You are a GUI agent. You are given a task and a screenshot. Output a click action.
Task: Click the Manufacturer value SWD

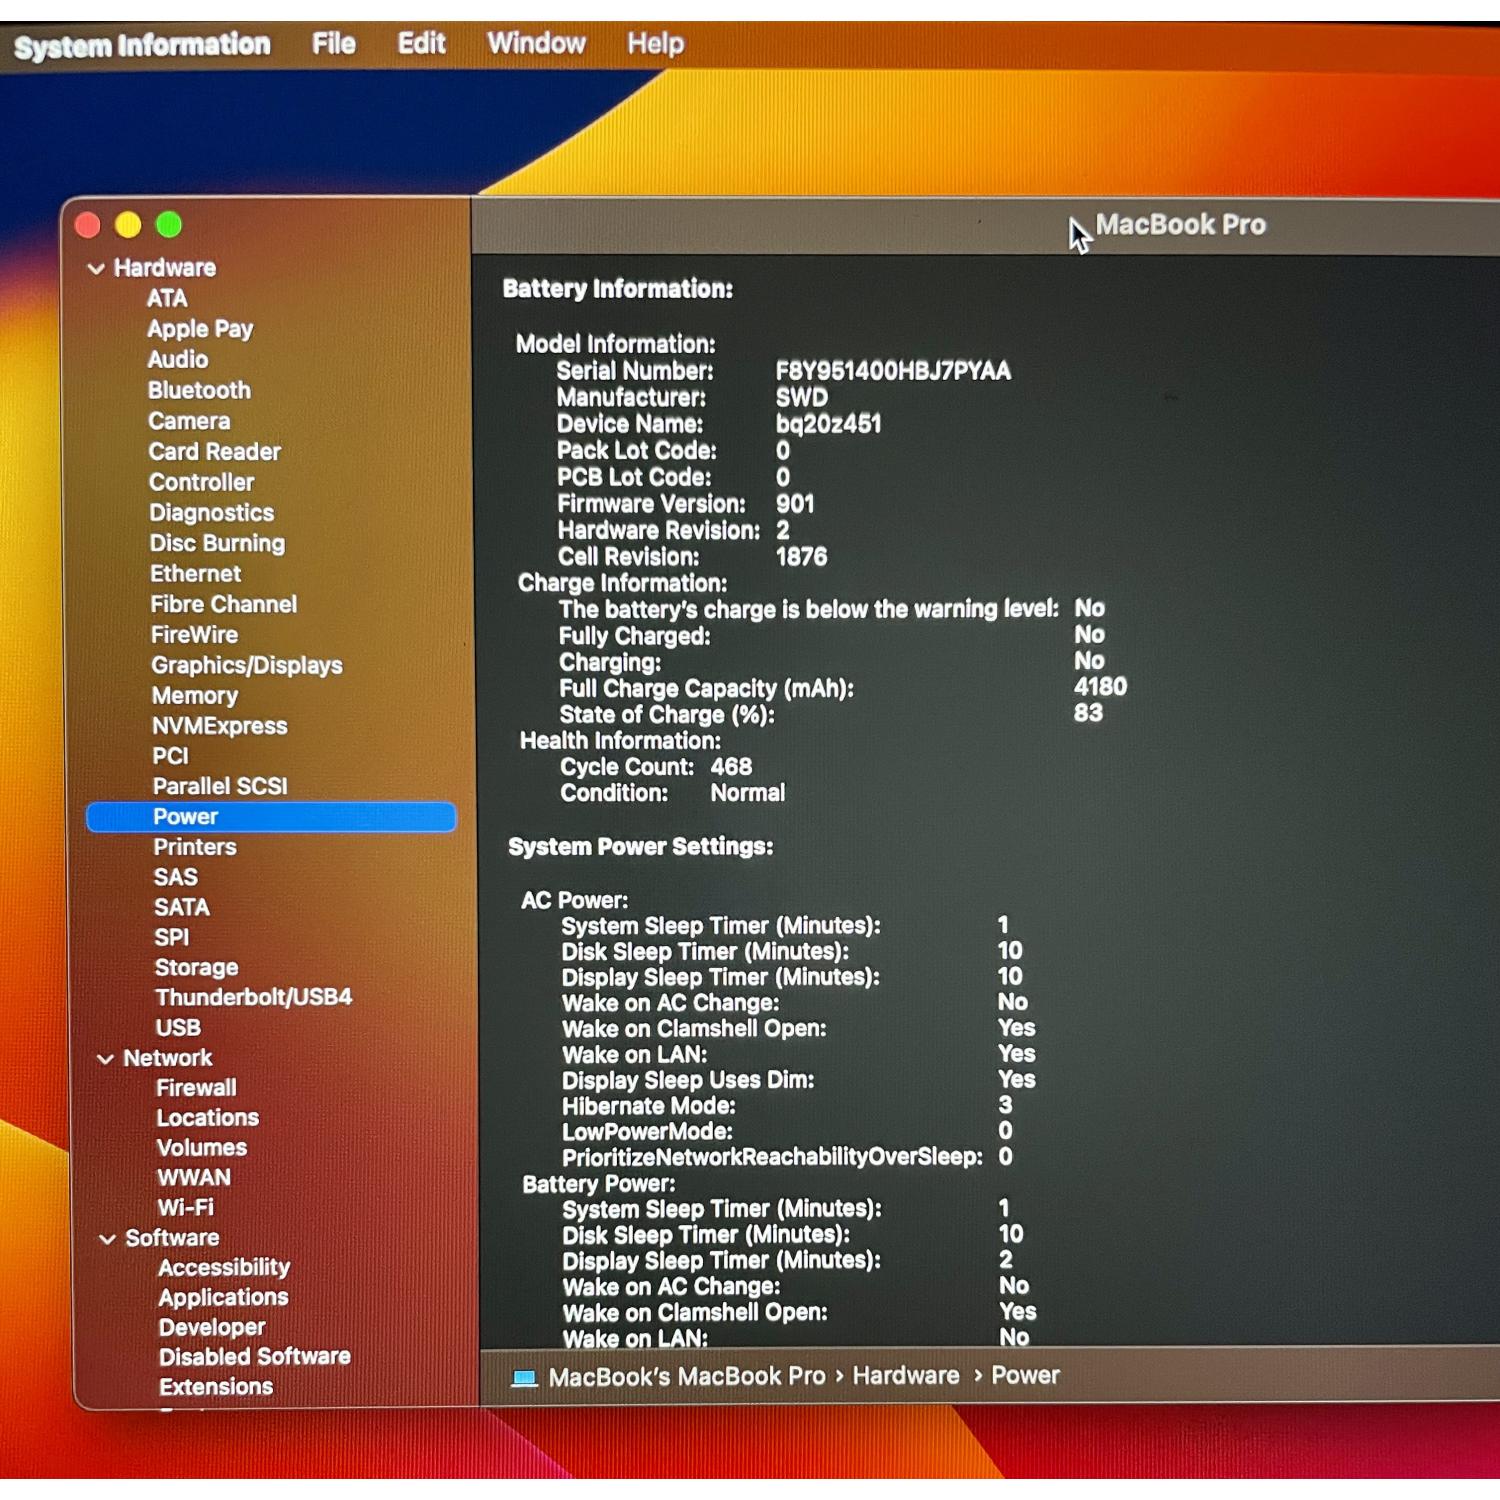pos(801,398)
